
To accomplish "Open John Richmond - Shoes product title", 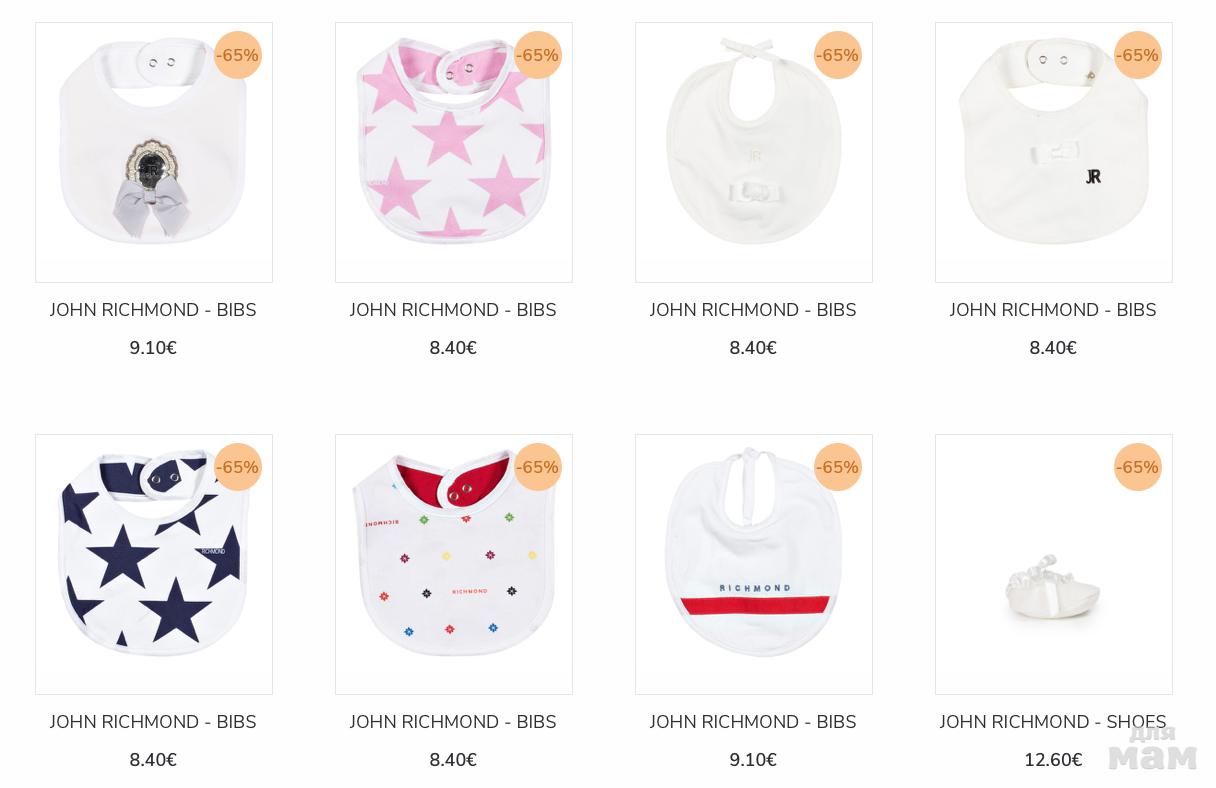I will (x=1053, y=722).
